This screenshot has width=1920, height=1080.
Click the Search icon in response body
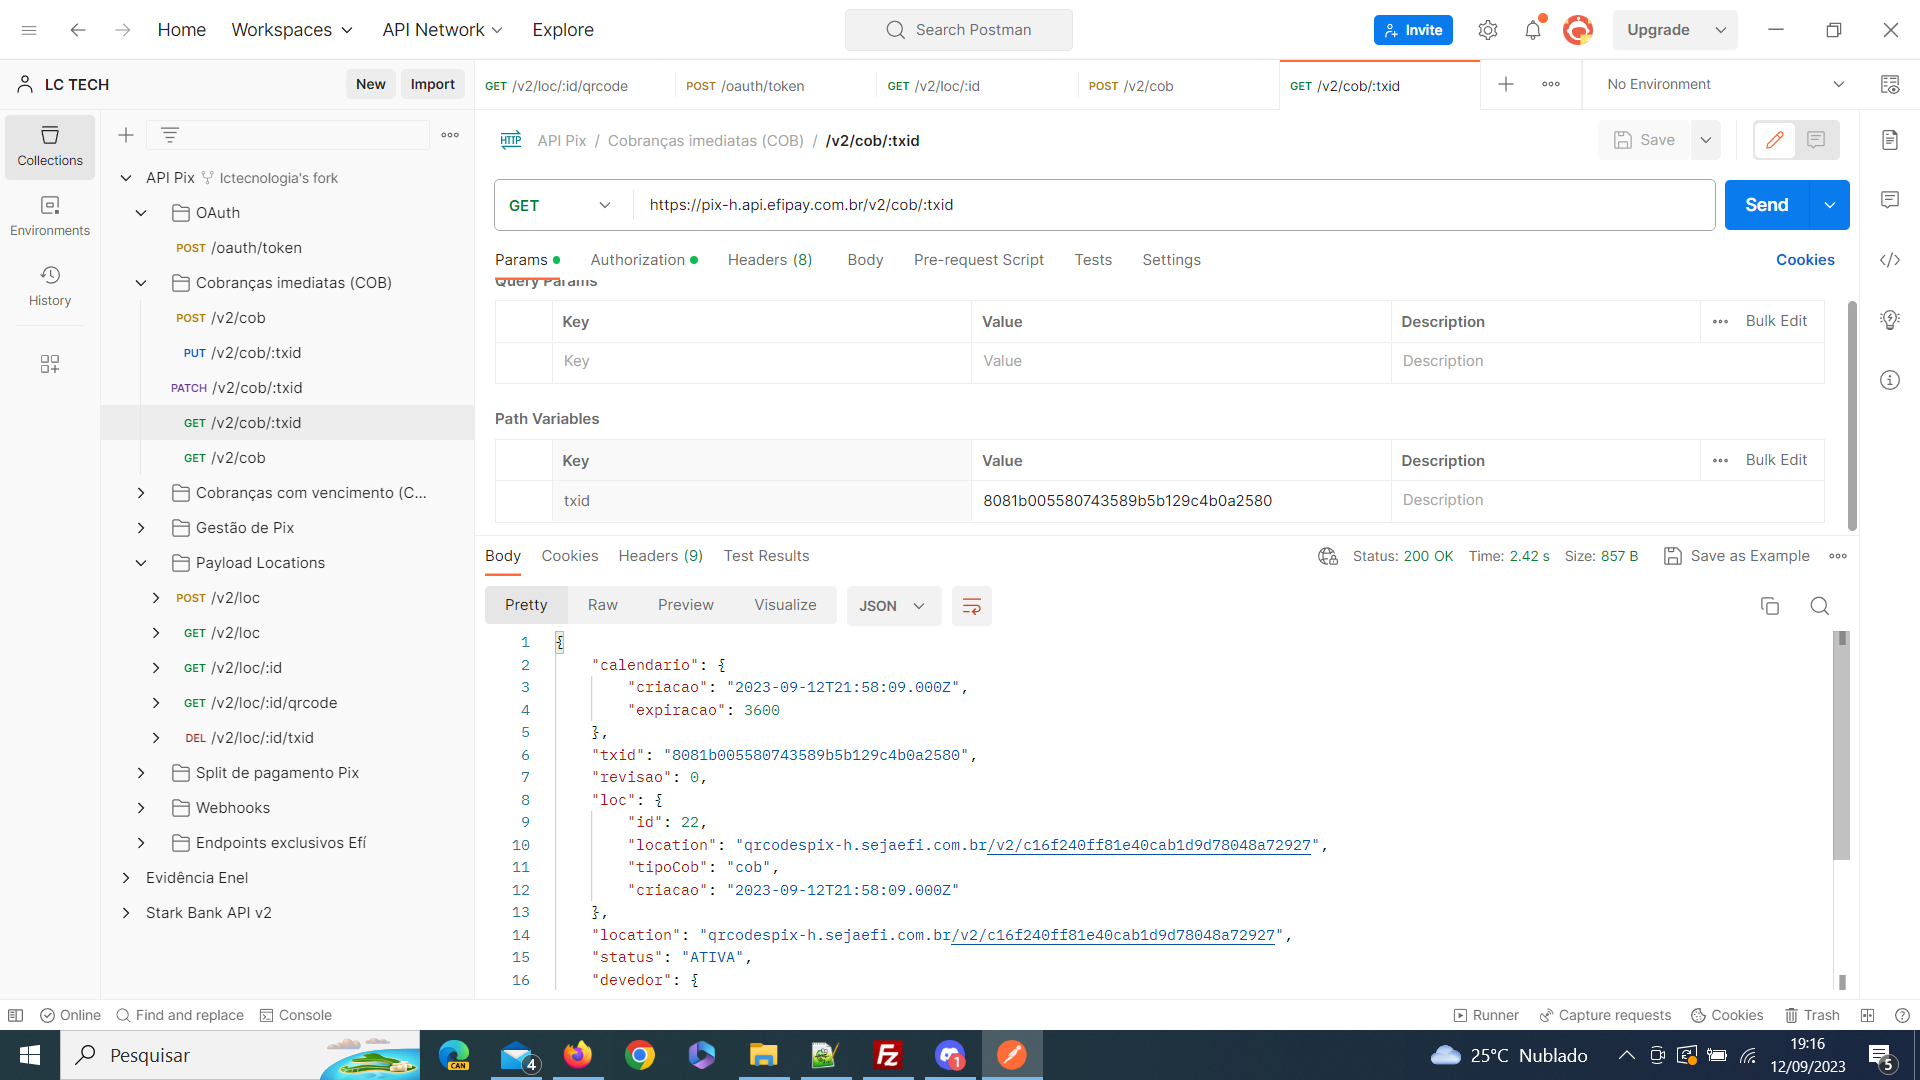(1820, 605)
